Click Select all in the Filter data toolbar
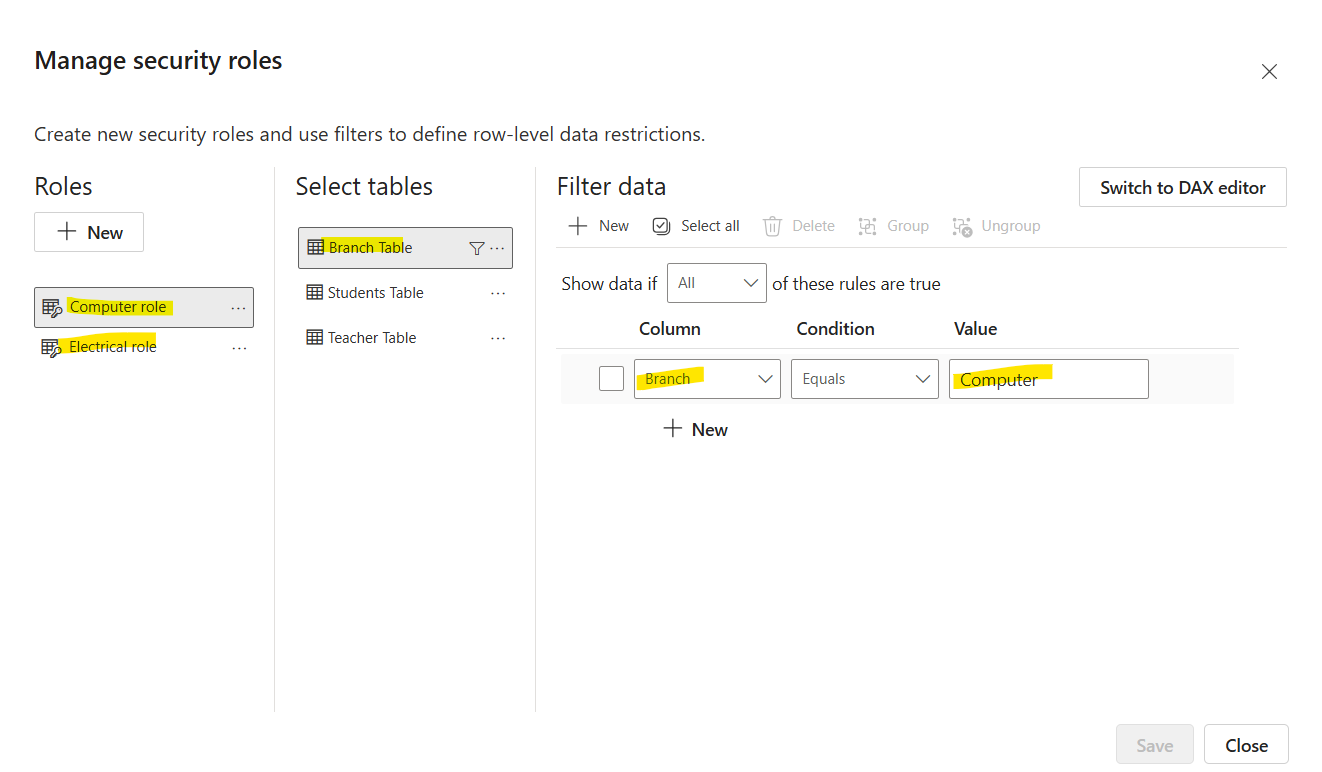 tap(696, 226)
